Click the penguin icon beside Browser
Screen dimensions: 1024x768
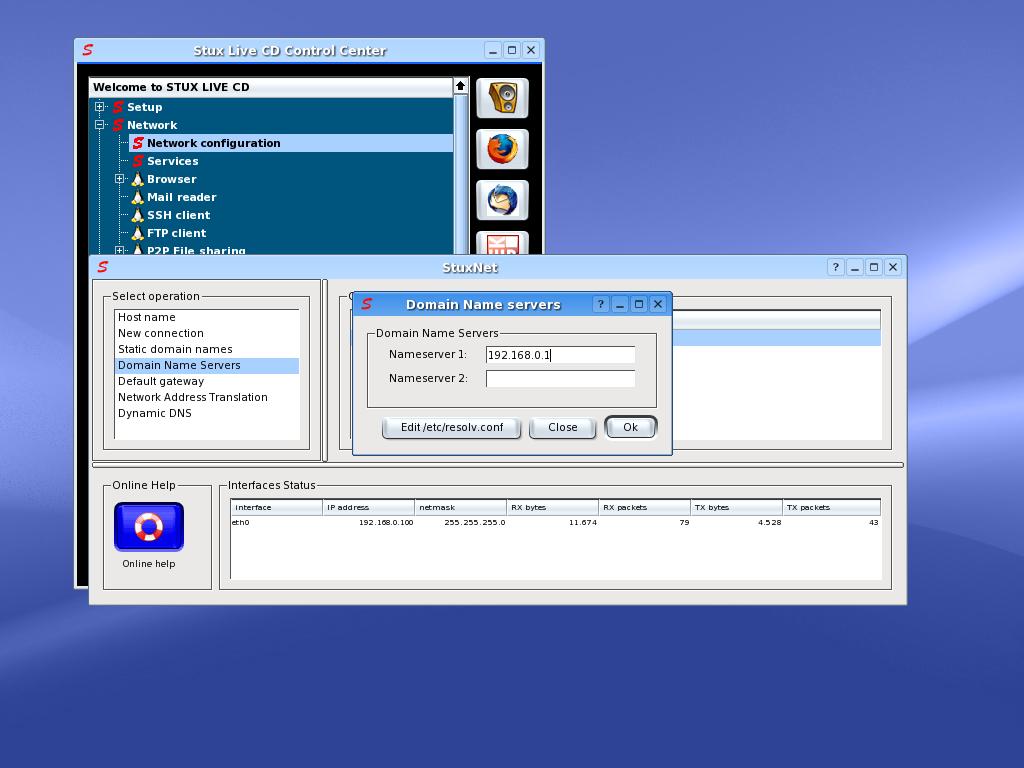[x=137, y=179]
